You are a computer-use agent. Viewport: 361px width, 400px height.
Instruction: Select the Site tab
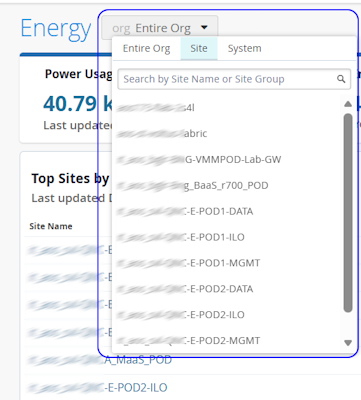pyautogui.click(x=199, y=49)
